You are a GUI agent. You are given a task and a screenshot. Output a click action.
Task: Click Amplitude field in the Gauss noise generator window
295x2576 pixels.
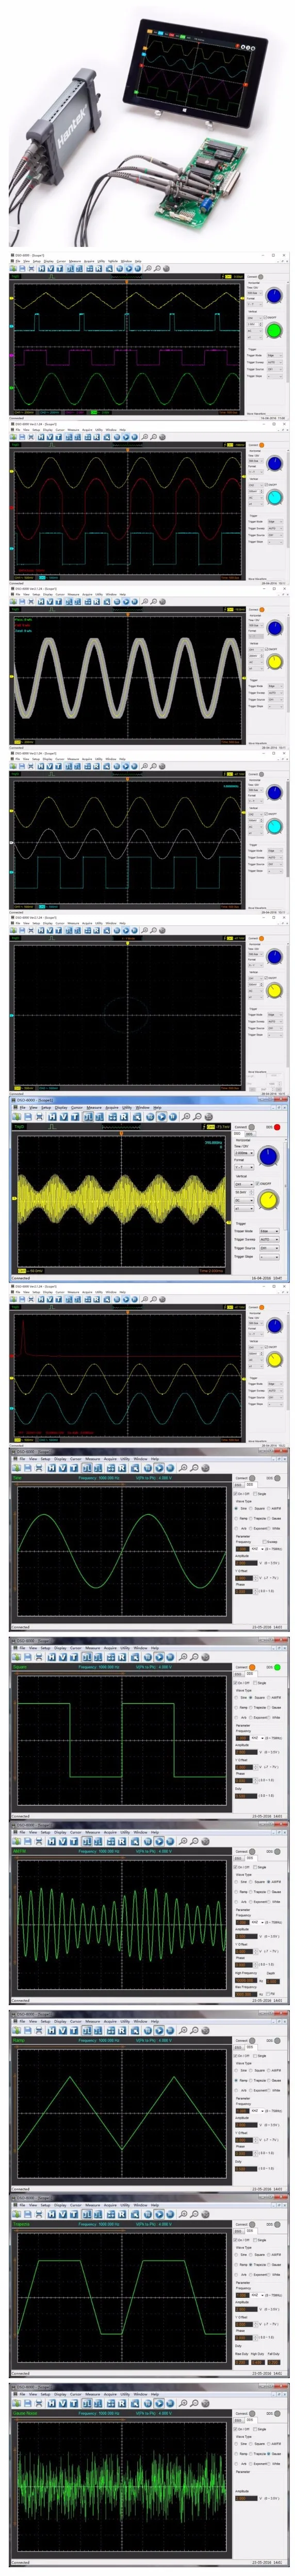pyautogui.click(x=246, y=2499)
